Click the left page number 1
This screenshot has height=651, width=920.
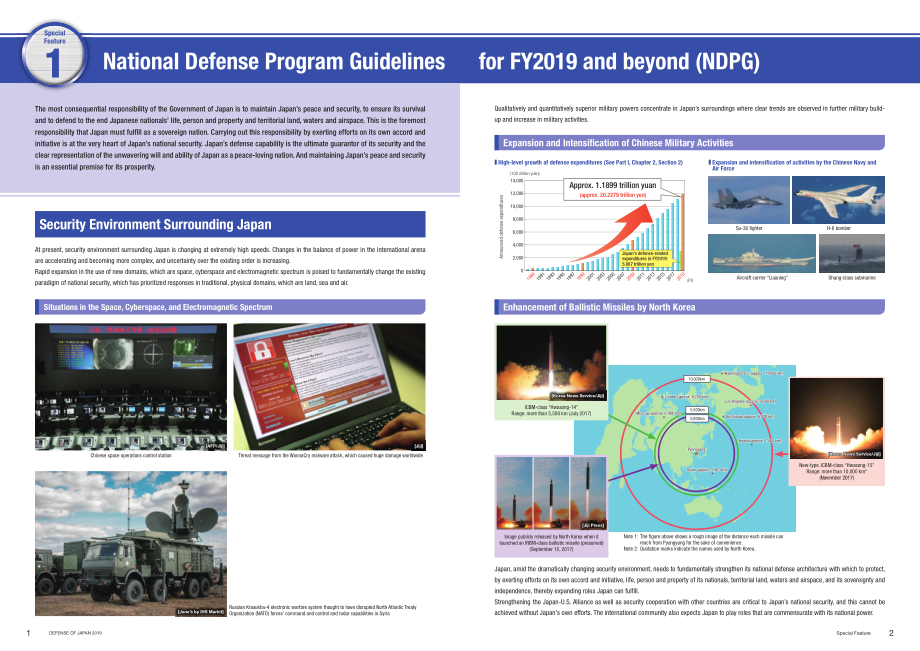point(28,633)
